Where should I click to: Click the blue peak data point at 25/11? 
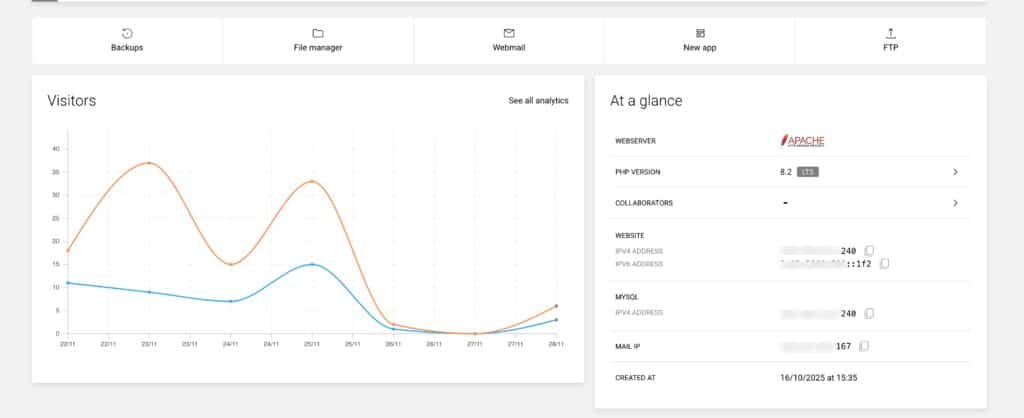[x=312, y=264]
